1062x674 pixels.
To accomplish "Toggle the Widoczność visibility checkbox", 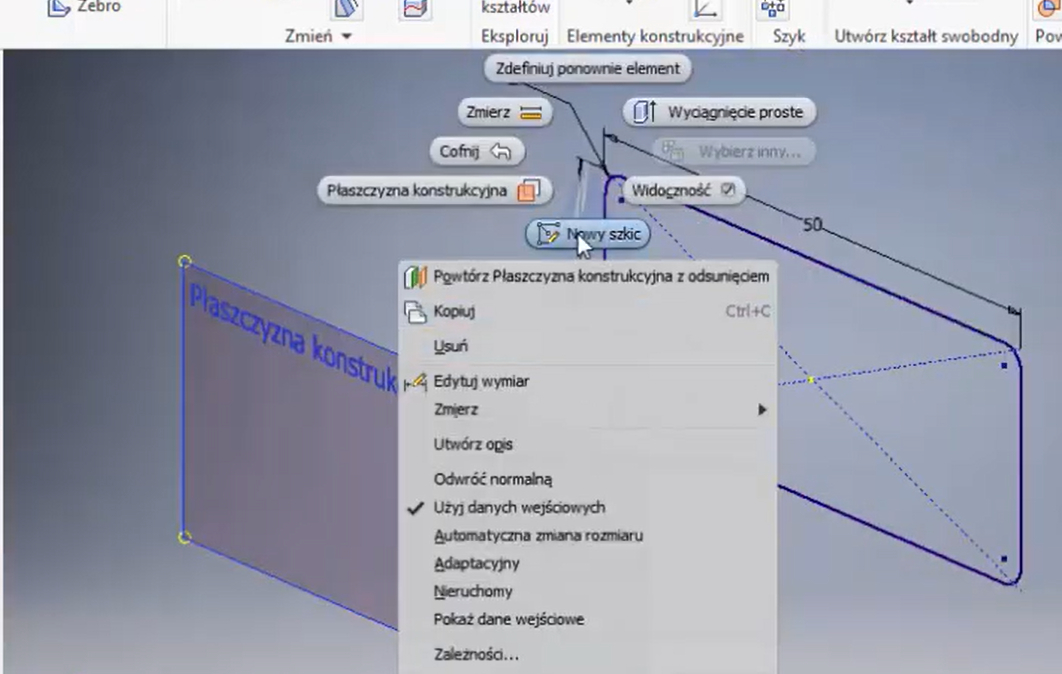I will pos(728,190).
